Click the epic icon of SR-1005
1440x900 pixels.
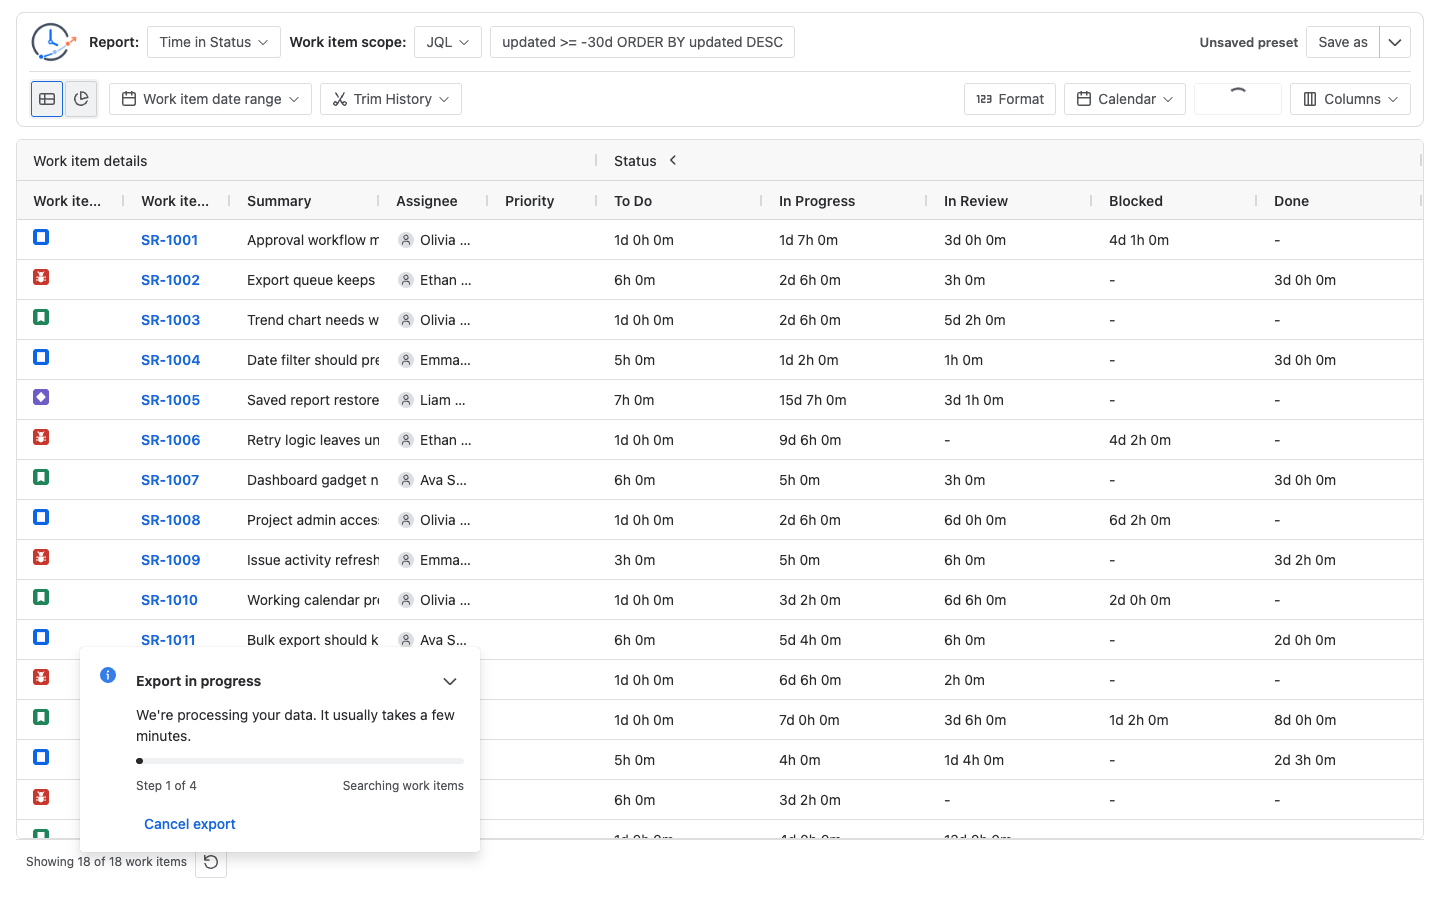point(41,397)
